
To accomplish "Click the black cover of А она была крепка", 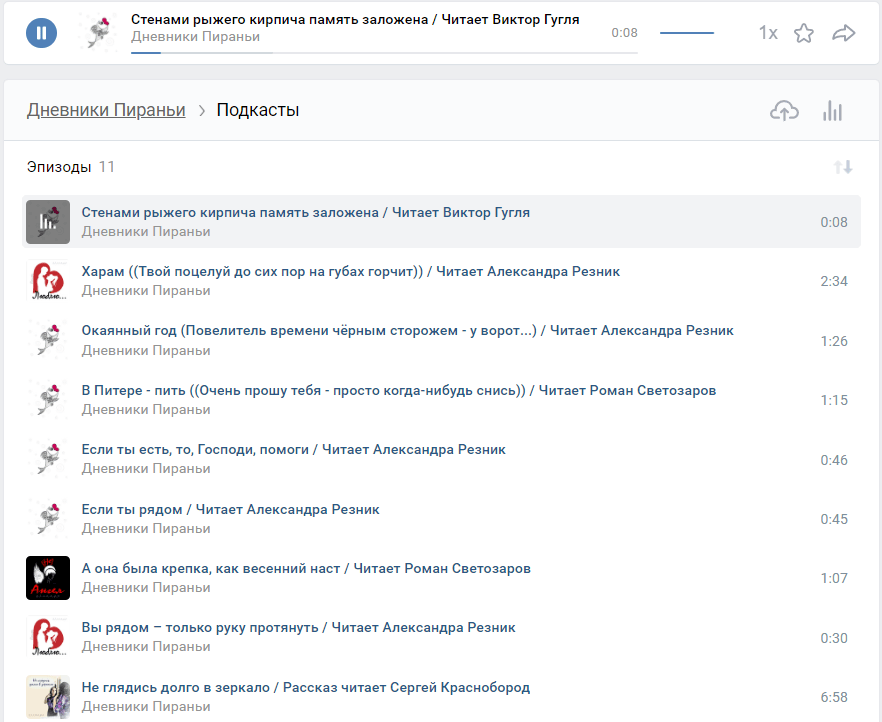I will click(x=48, y=578).
